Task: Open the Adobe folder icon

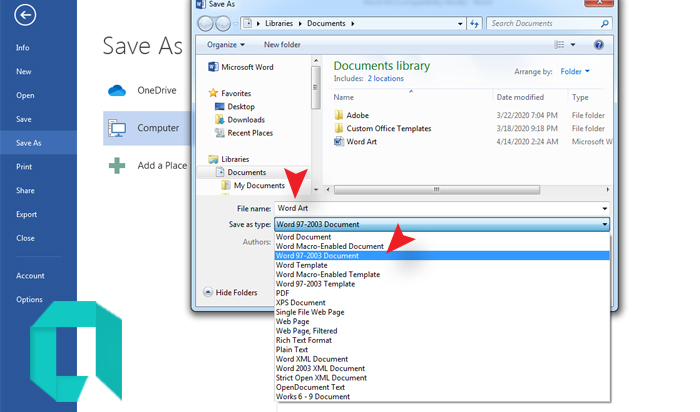Action: 339,115
